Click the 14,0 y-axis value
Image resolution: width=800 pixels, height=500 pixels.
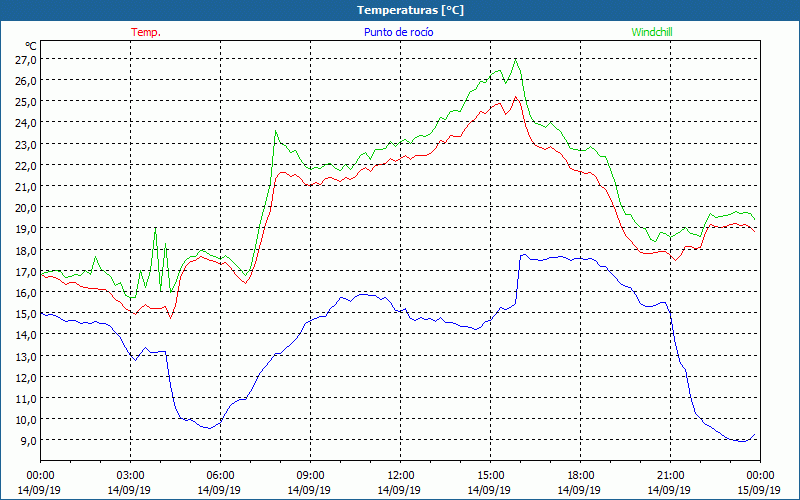28,335
